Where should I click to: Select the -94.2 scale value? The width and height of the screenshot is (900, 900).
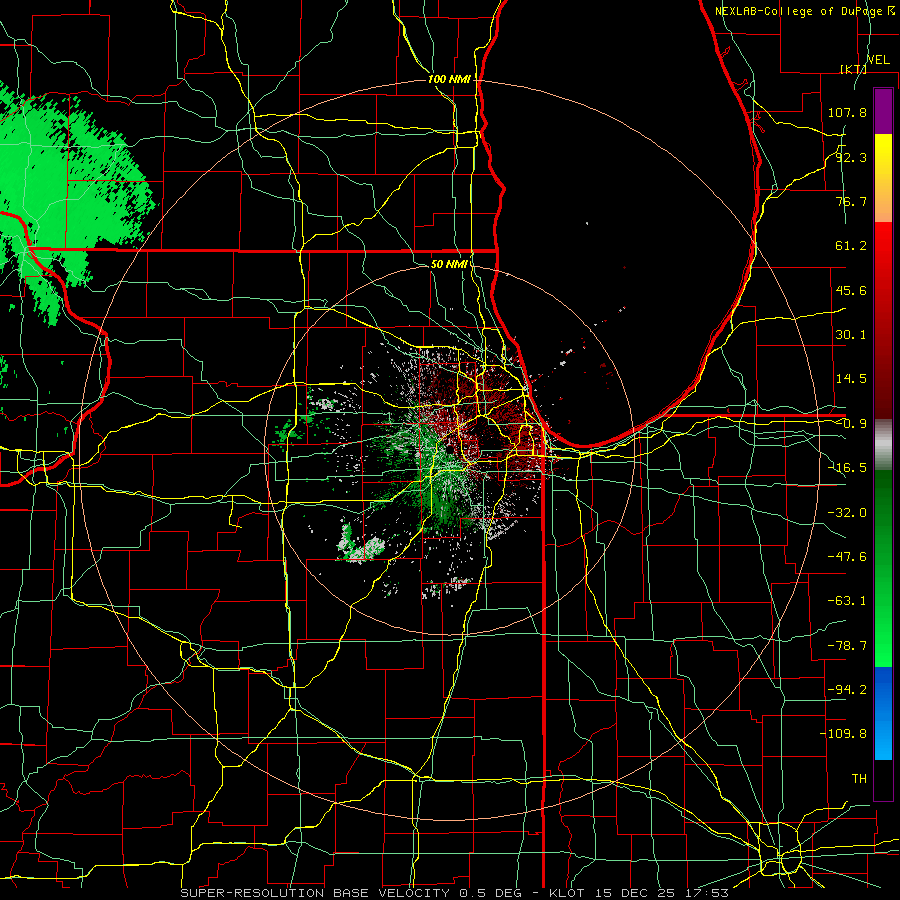(847, 690)
